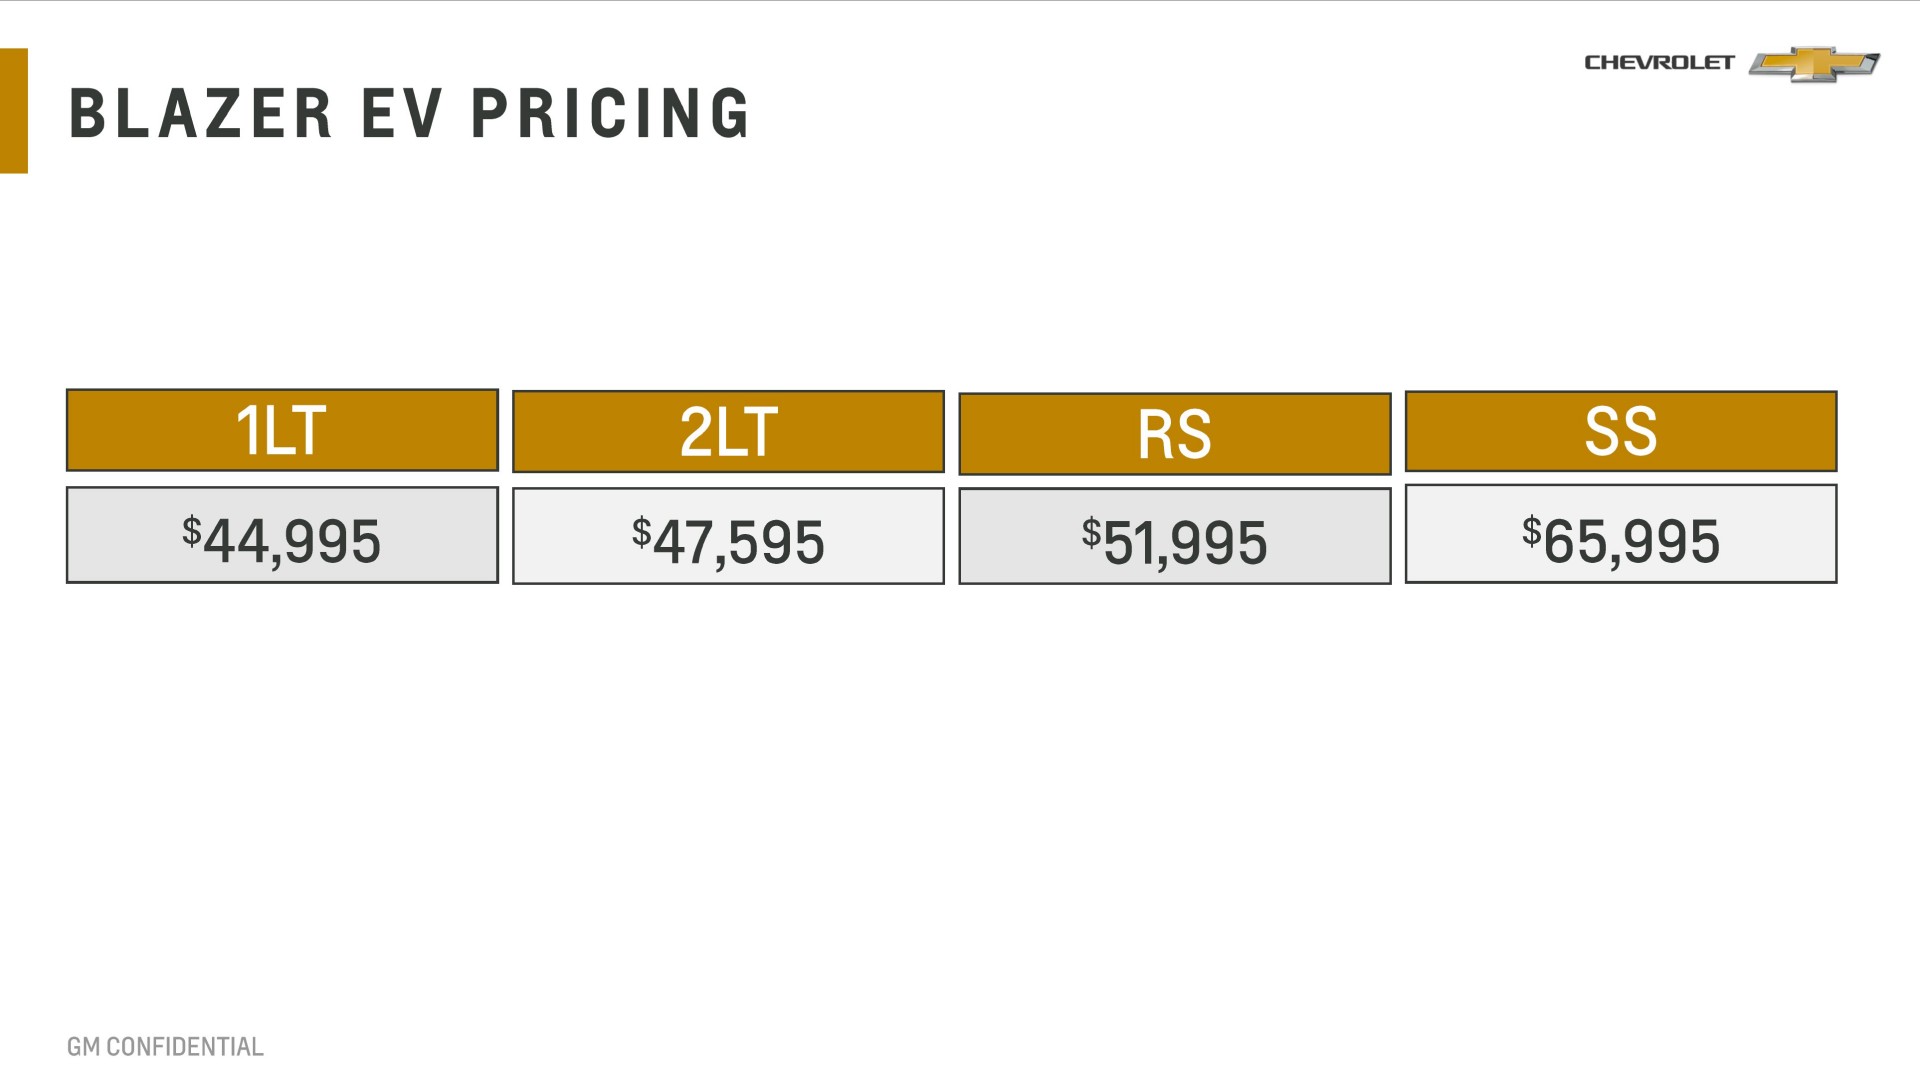Select the word PRICING in the title

click(610, 113)
